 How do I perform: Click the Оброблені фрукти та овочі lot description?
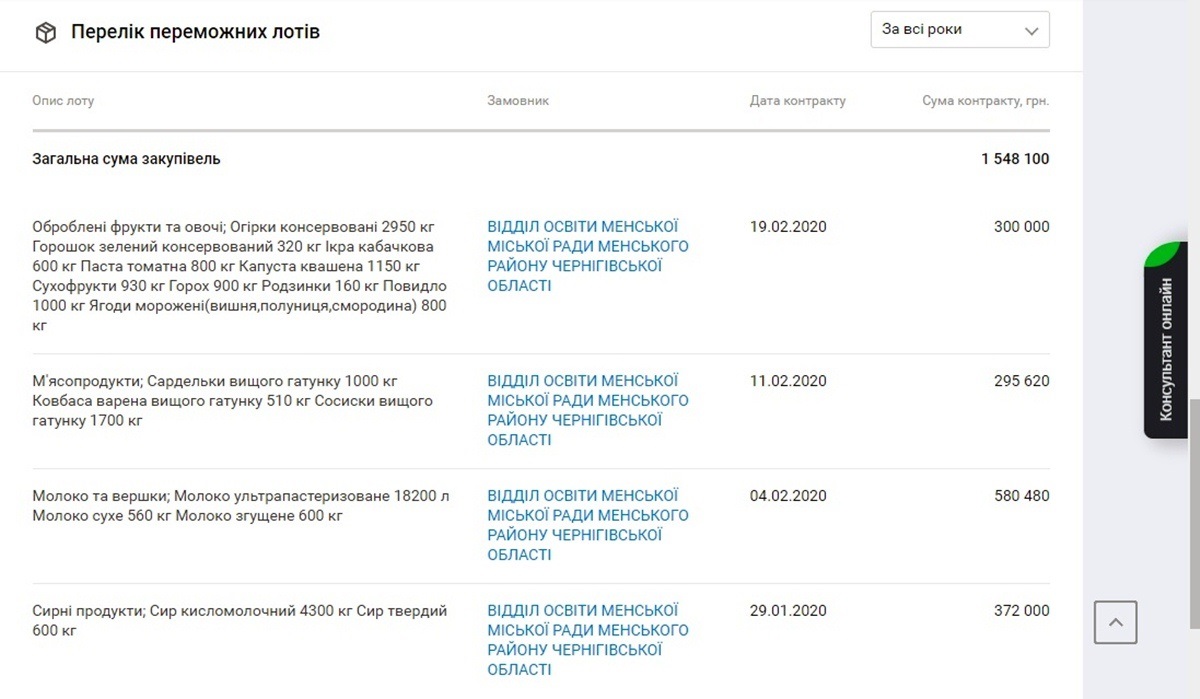pyautogui.click(x=240, y=276)
